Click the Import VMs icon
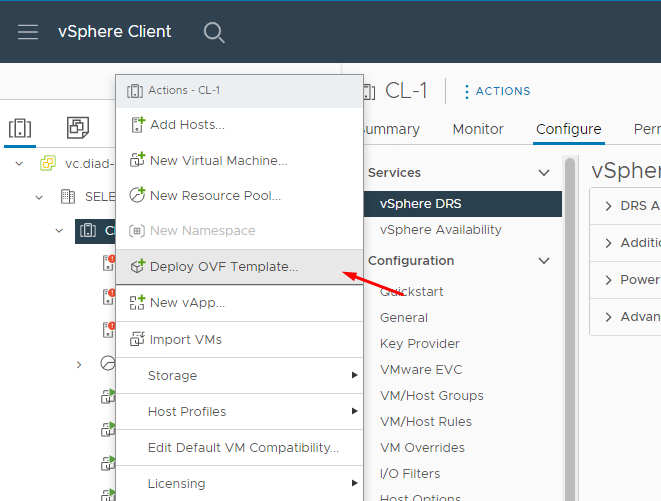The height and width of the screenshot is (501, 661). (x=136, y=340)
